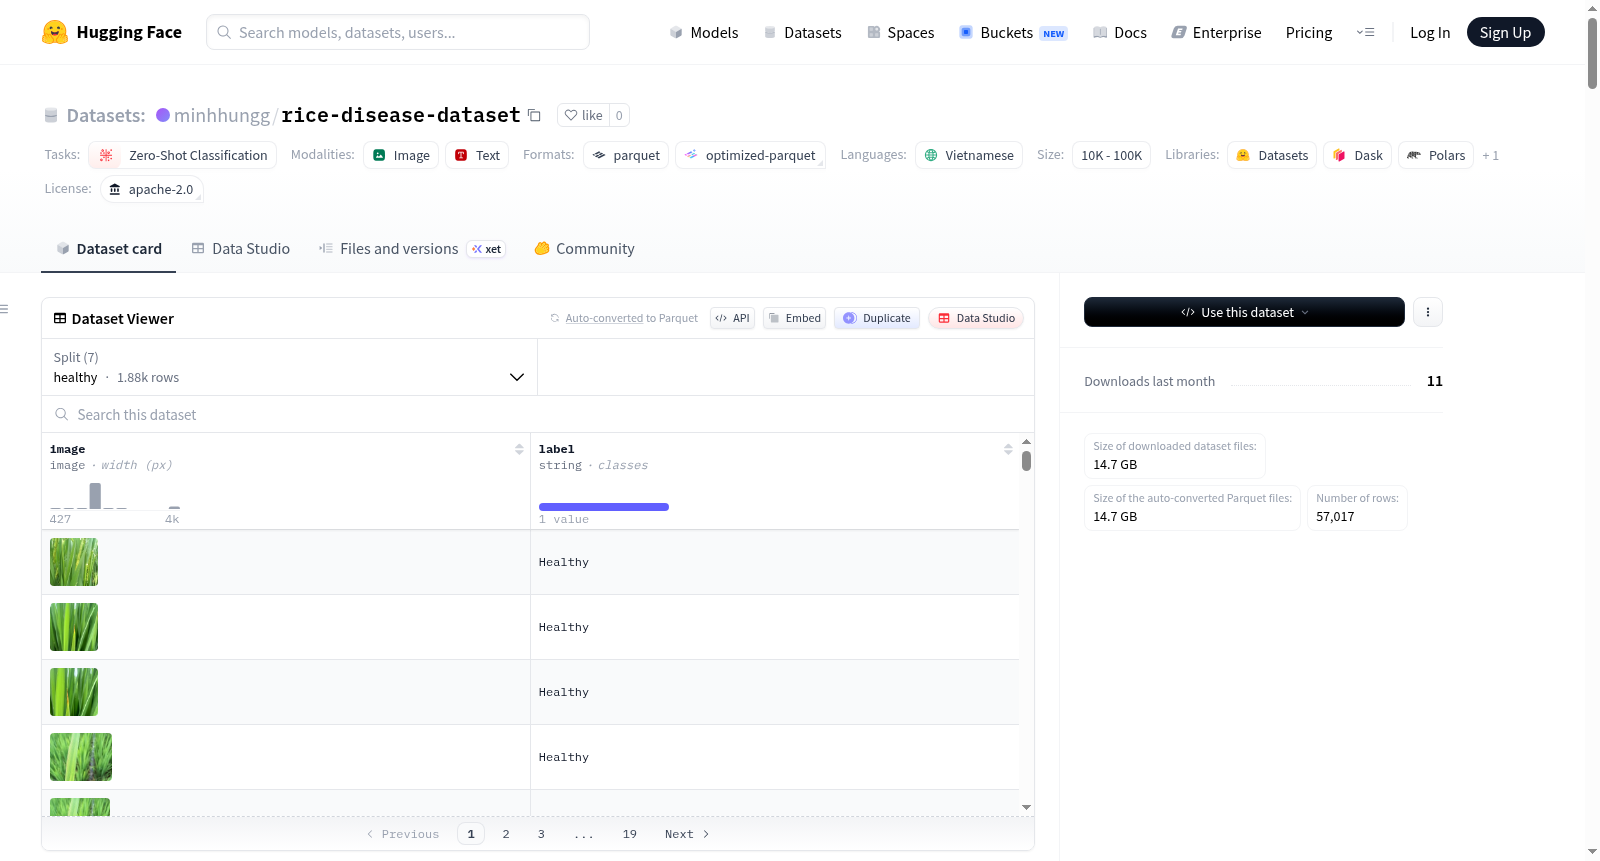Copy dataset name with the copy icon
The width and height of the screenshot is (1600, 861).
click(534, 115)
